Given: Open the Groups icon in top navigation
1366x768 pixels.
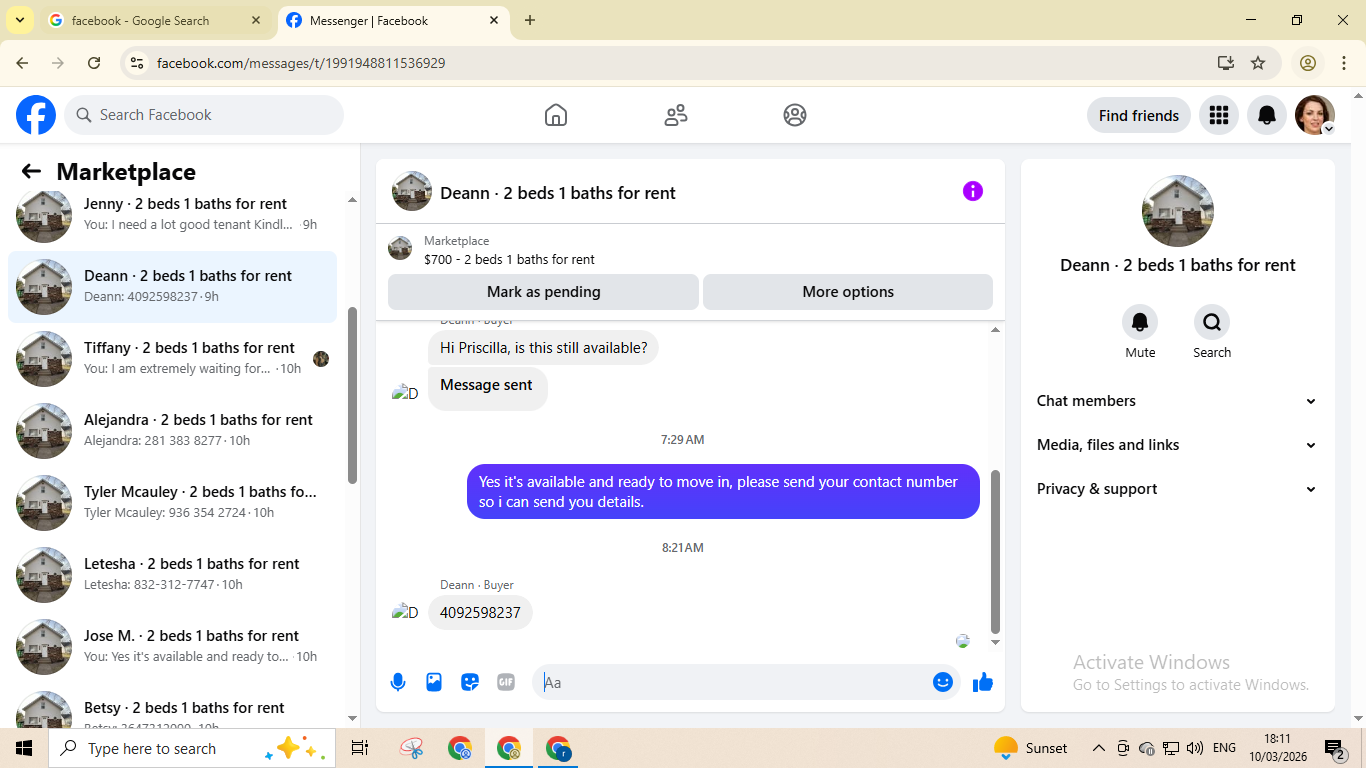Looking at the screenshot, I should 795,115.
